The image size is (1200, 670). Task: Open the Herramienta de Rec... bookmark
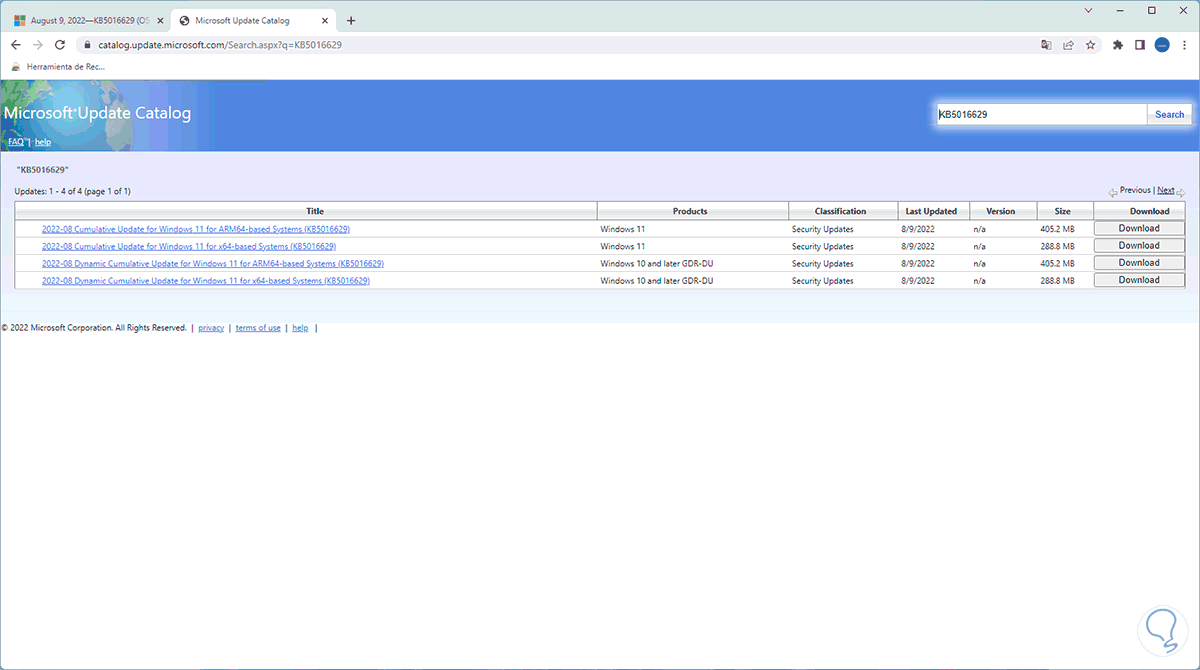pos(60,66)
